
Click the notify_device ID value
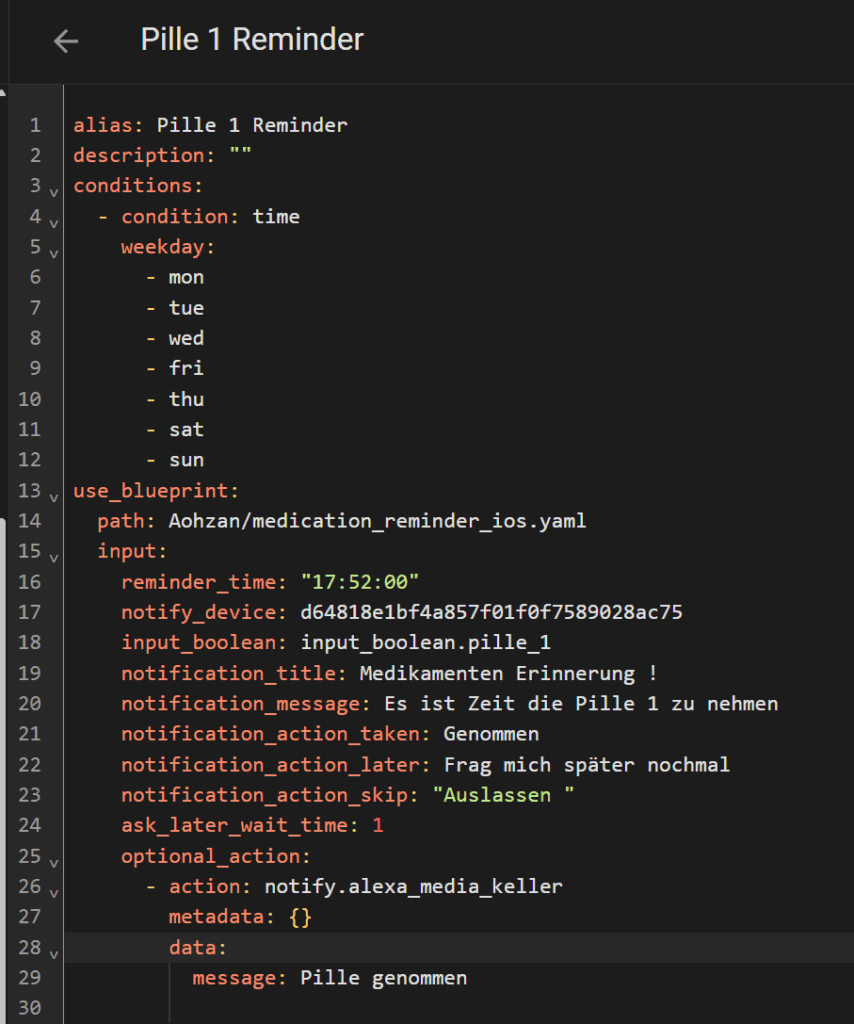491,612
